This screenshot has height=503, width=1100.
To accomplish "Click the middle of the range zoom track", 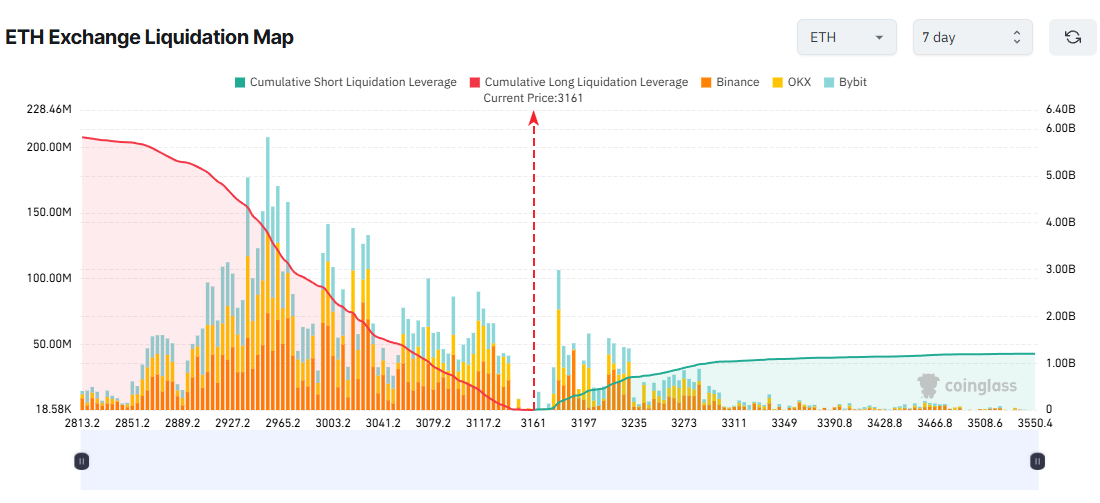I will click(560, 461).
